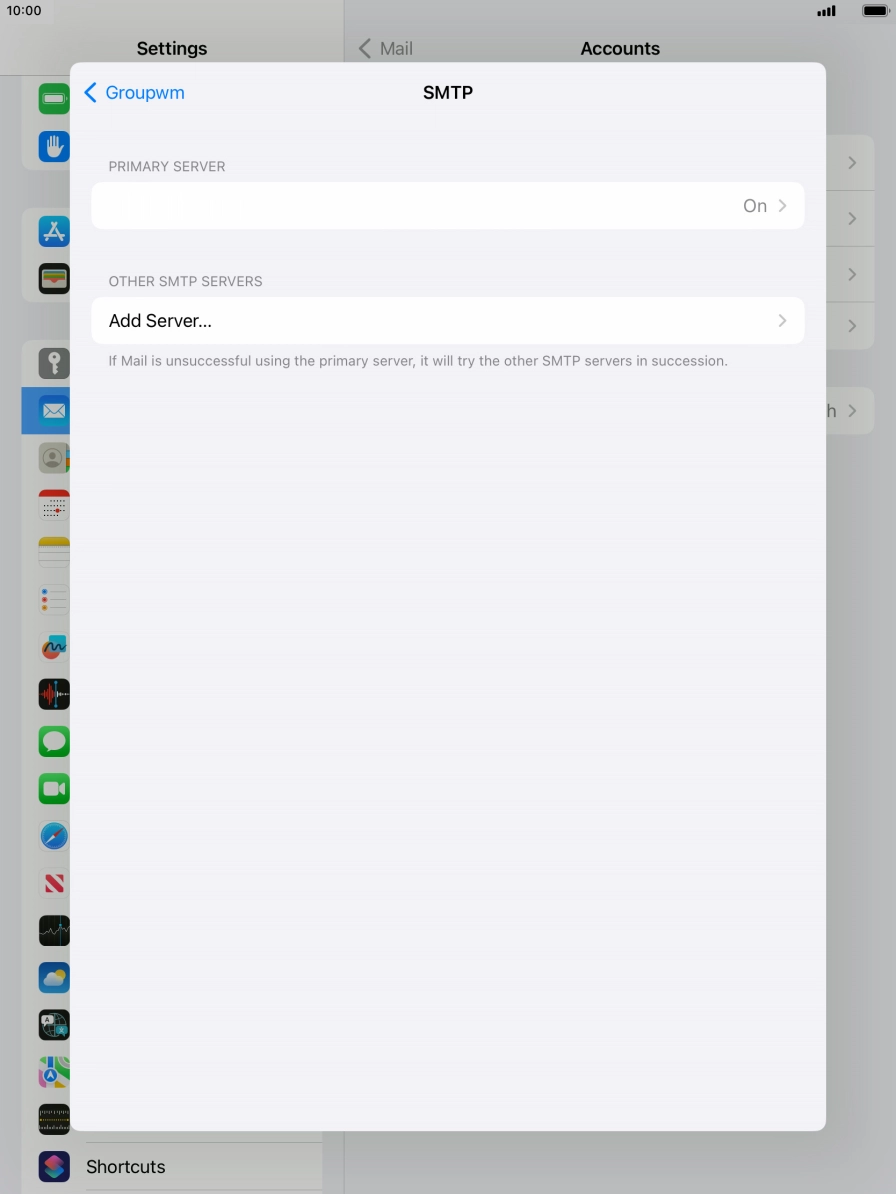Return to Mail via the back arrow
The image size is (896, 1194).
coord(385,48)
